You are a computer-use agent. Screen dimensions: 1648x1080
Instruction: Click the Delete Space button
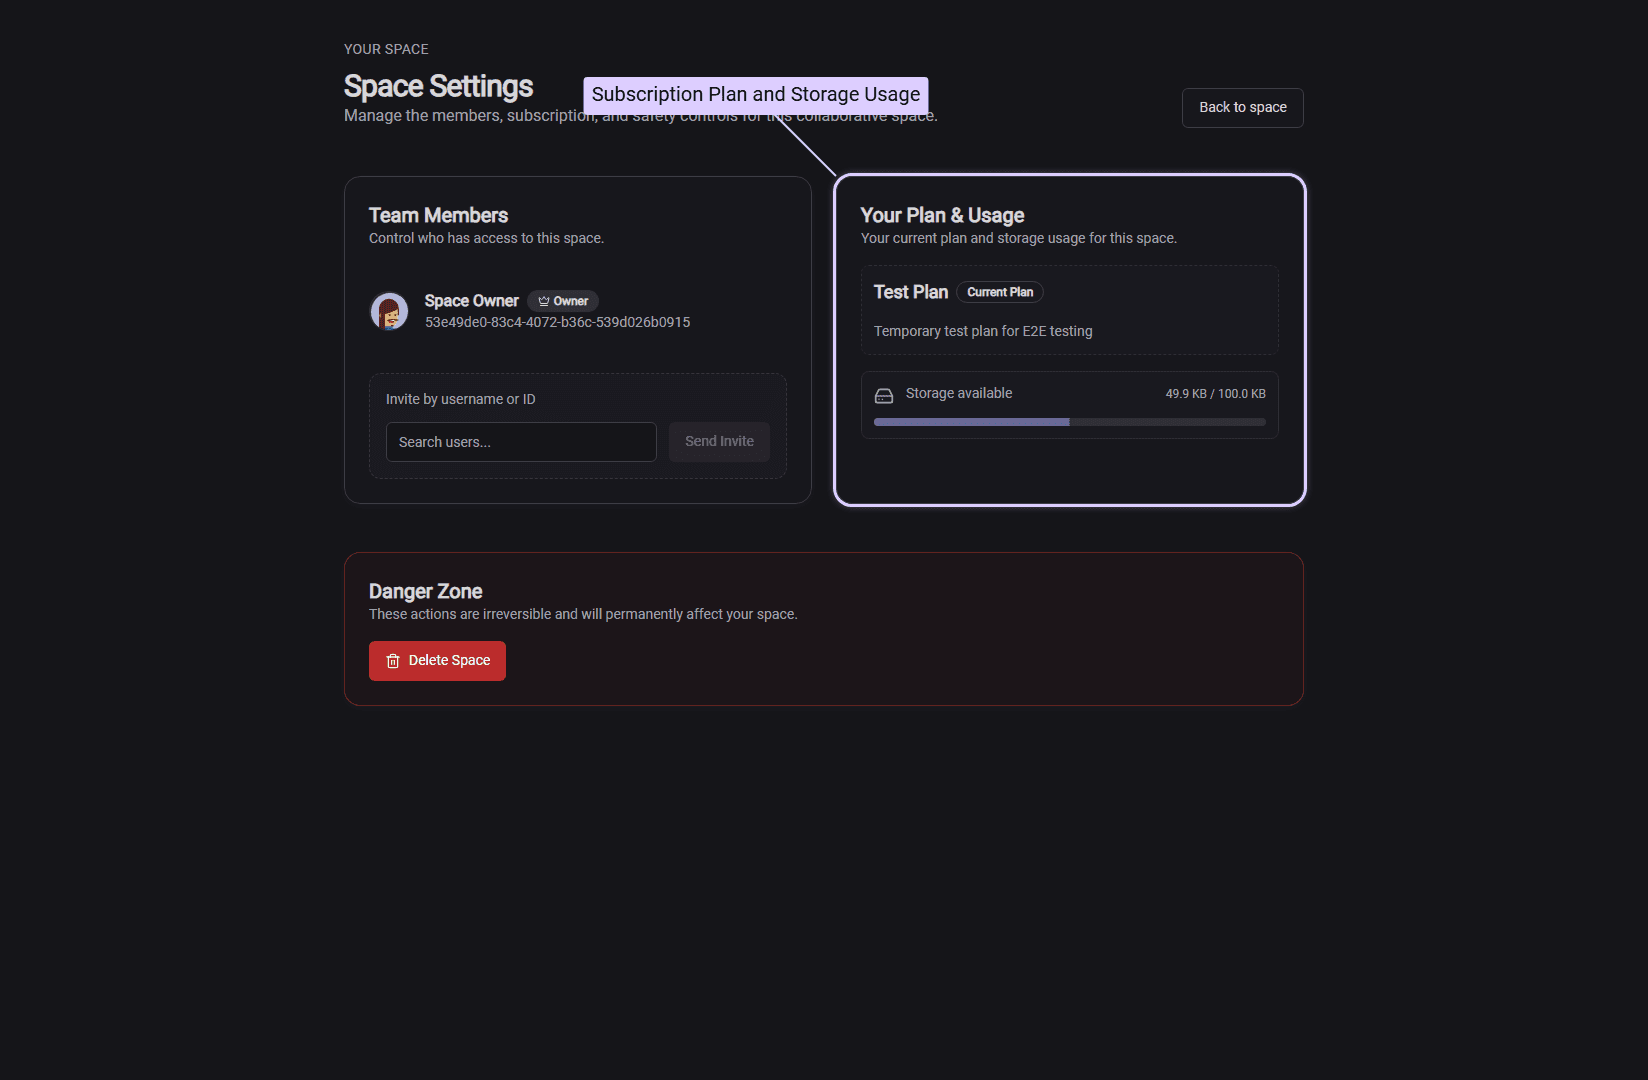pyautogui.click(x=437, y=660)
